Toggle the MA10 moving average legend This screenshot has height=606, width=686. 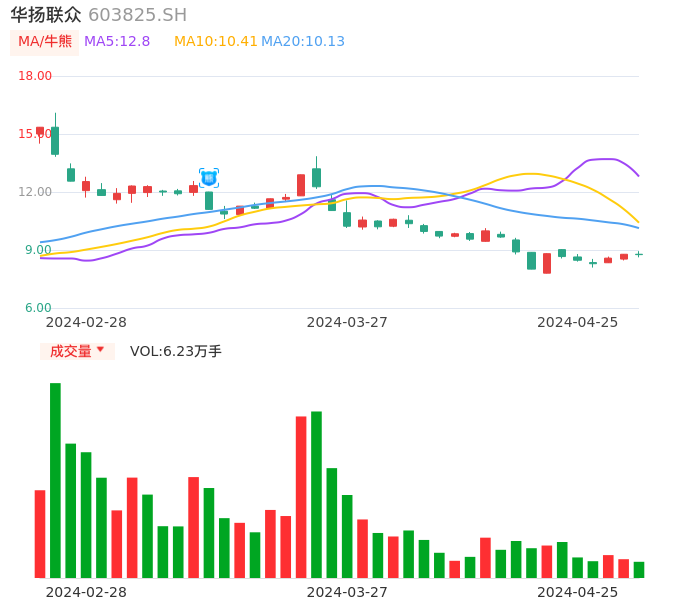[x=215, y=42]
